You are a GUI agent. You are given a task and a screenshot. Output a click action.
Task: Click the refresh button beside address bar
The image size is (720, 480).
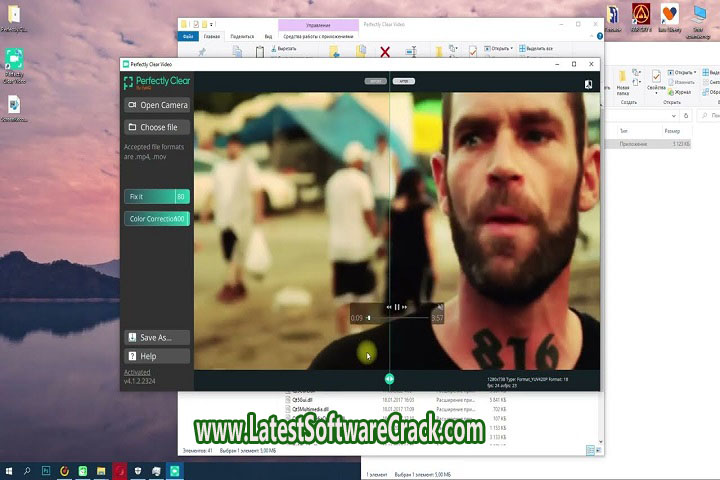pos(686,116)
